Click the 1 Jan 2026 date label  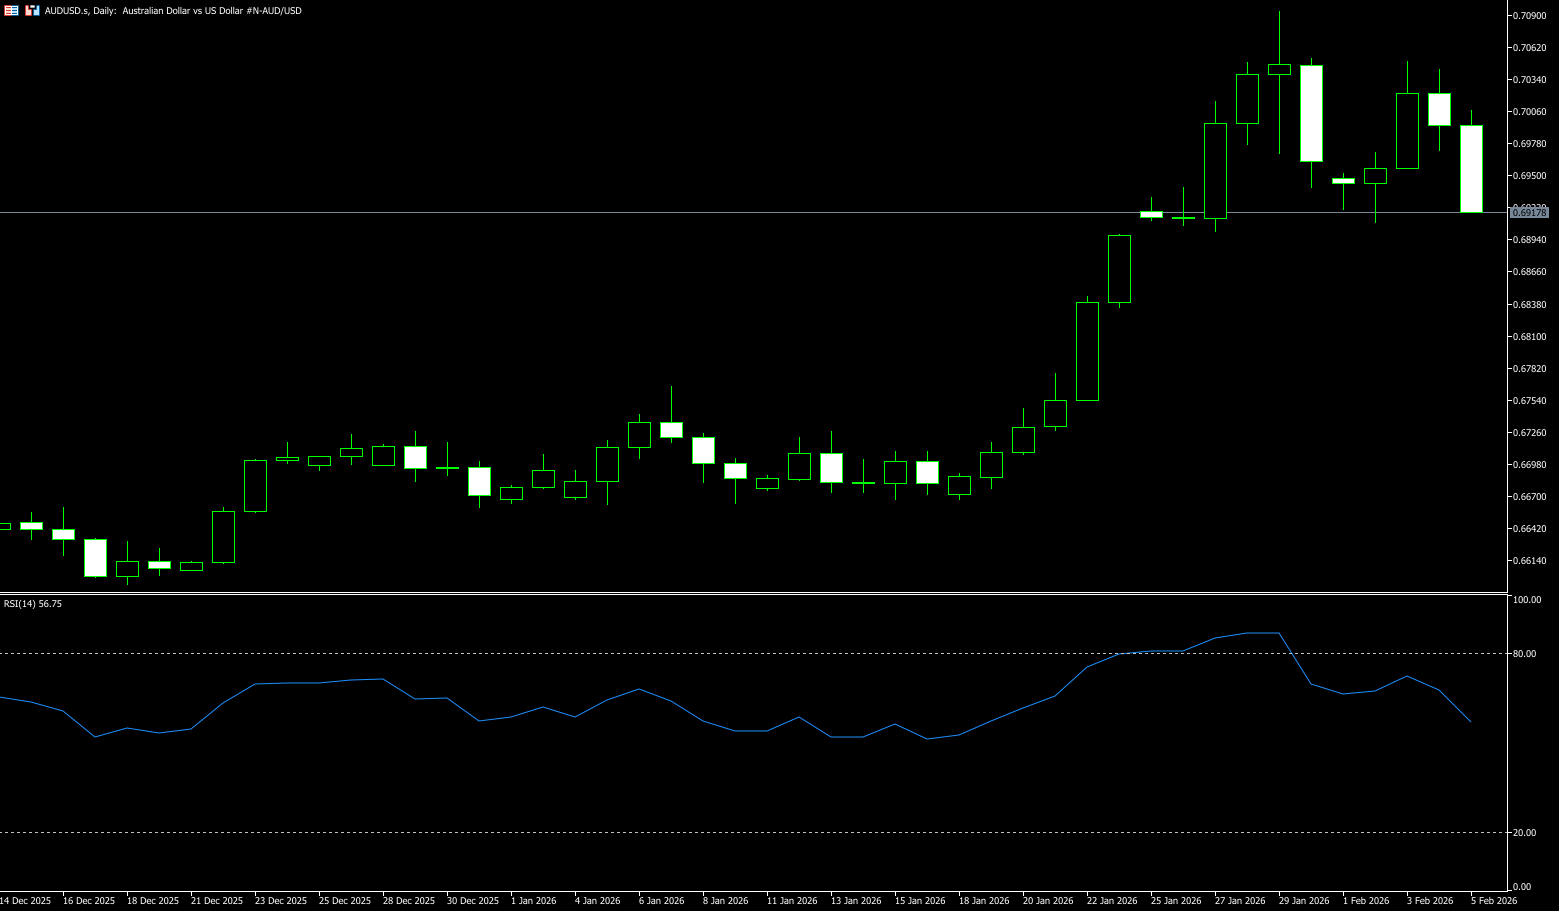tap(533, 901)
